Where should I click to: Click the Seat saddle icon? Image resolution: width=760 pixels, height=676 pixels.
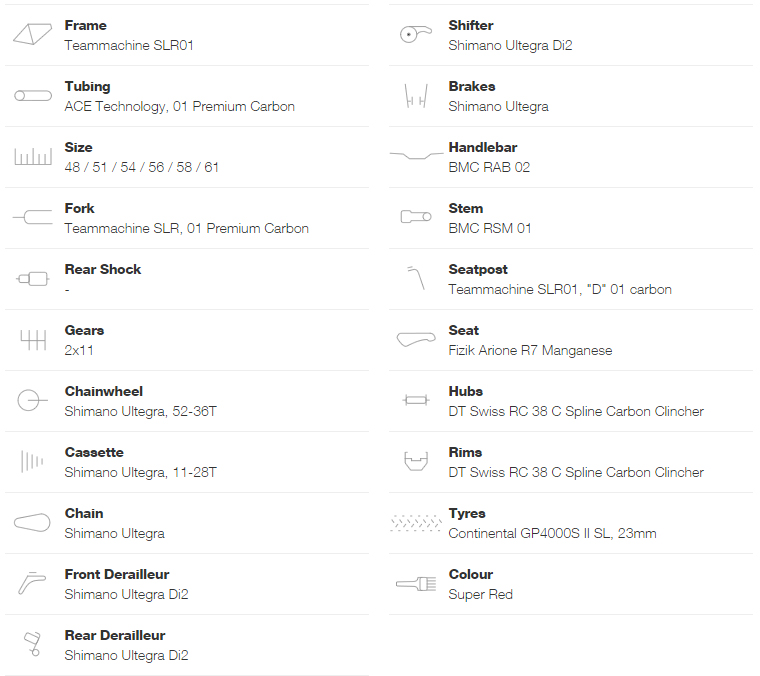(416, 340)
